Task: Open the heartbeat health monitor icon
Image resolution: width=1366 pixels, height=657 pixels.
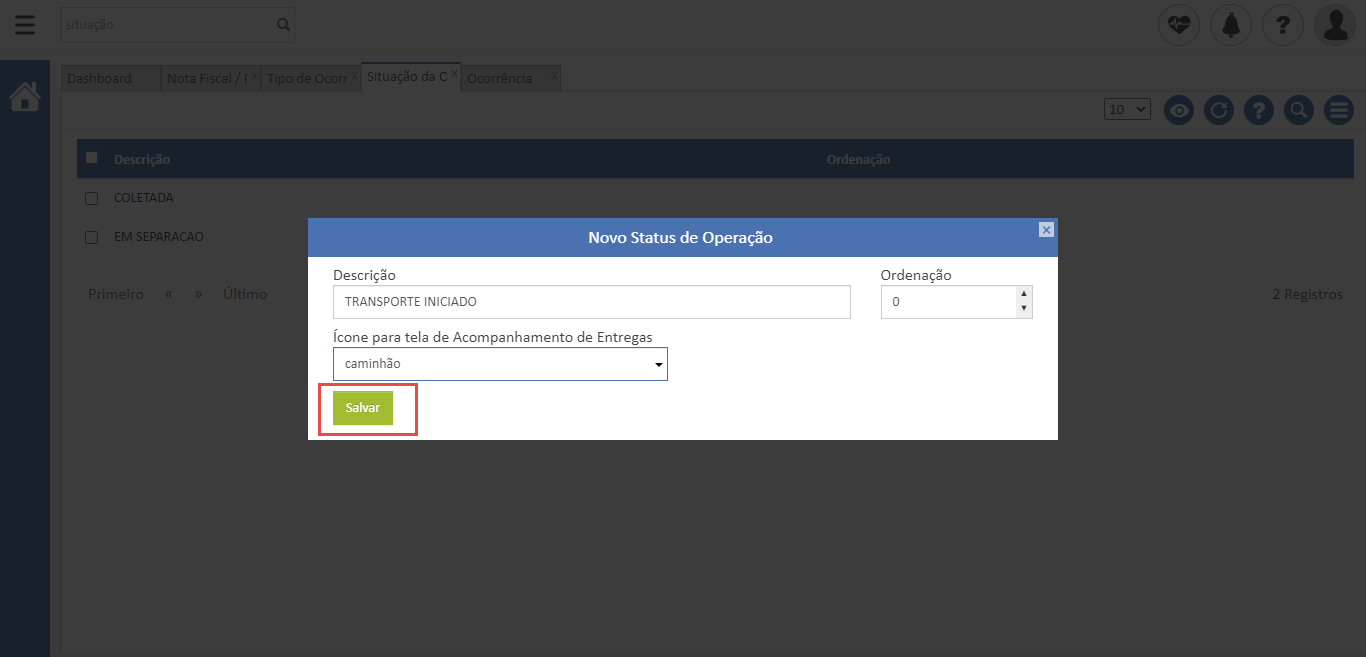Action: pyautogui.click(x=1179, y=25)
